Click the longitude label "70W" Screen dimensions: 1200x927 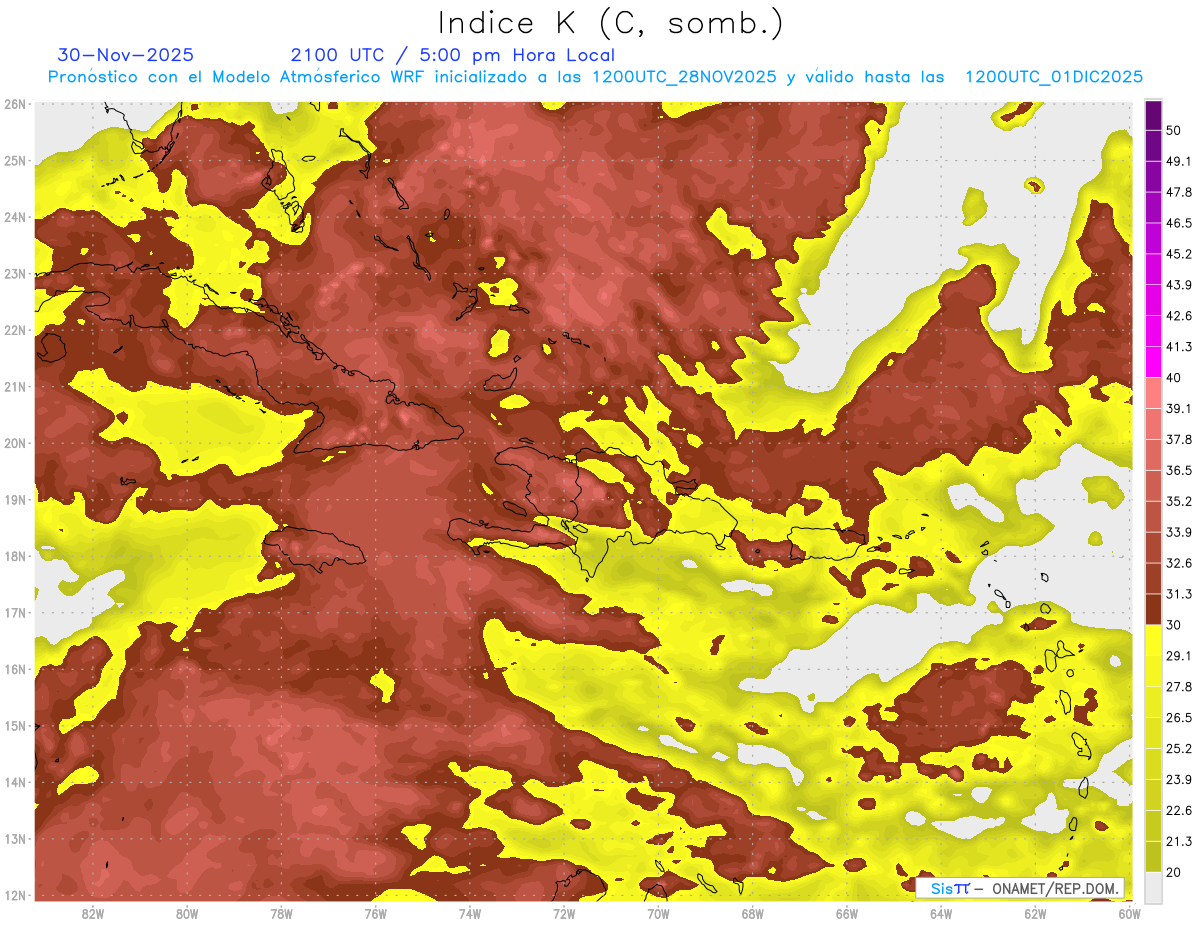point(658,914)
